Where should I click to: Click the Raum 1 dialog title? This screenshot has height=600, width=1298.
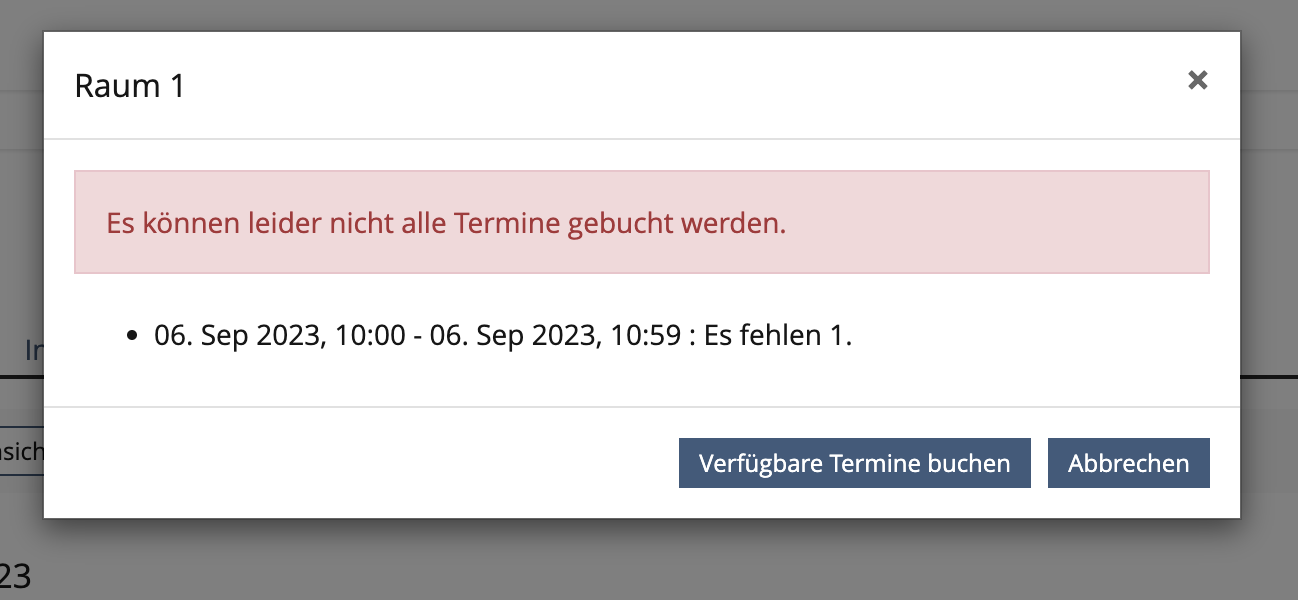pos(130,86)
